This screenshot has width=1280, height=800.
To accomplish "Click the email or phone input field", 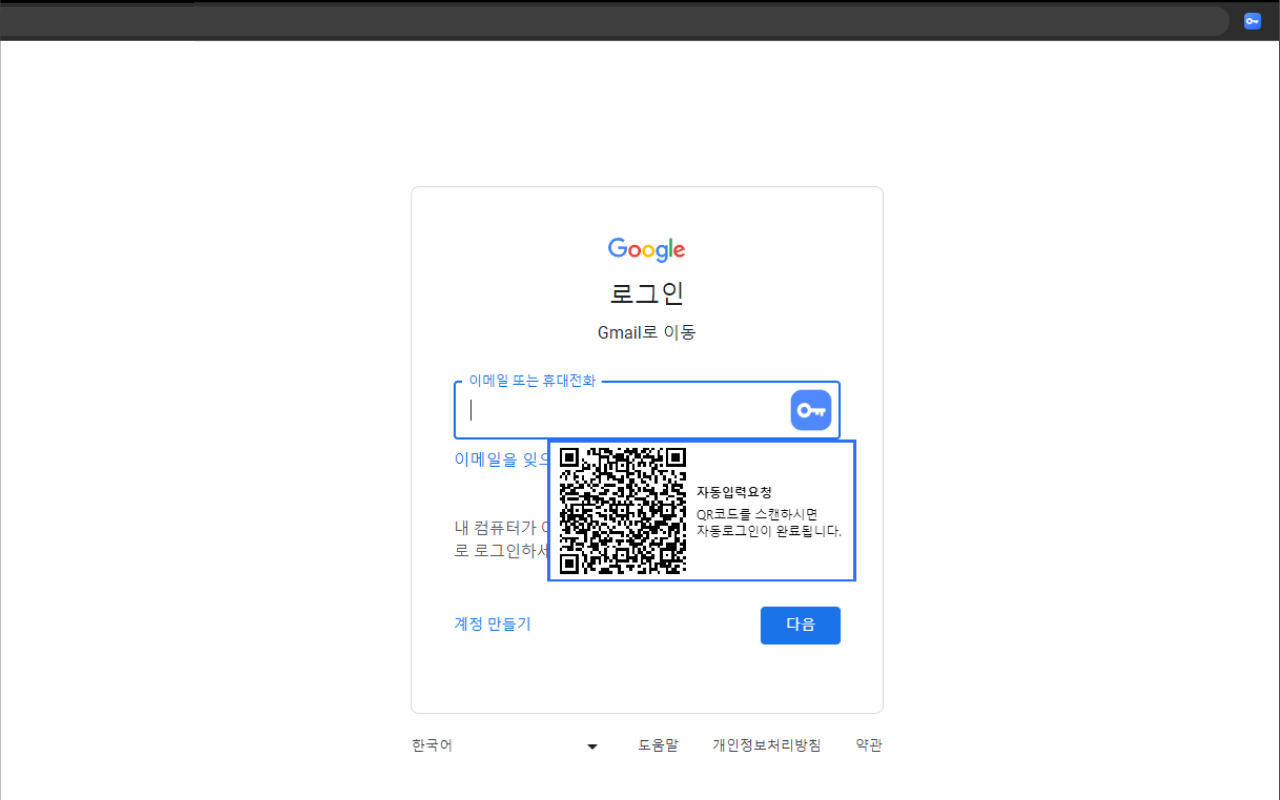I will click(x=647, y=410).
